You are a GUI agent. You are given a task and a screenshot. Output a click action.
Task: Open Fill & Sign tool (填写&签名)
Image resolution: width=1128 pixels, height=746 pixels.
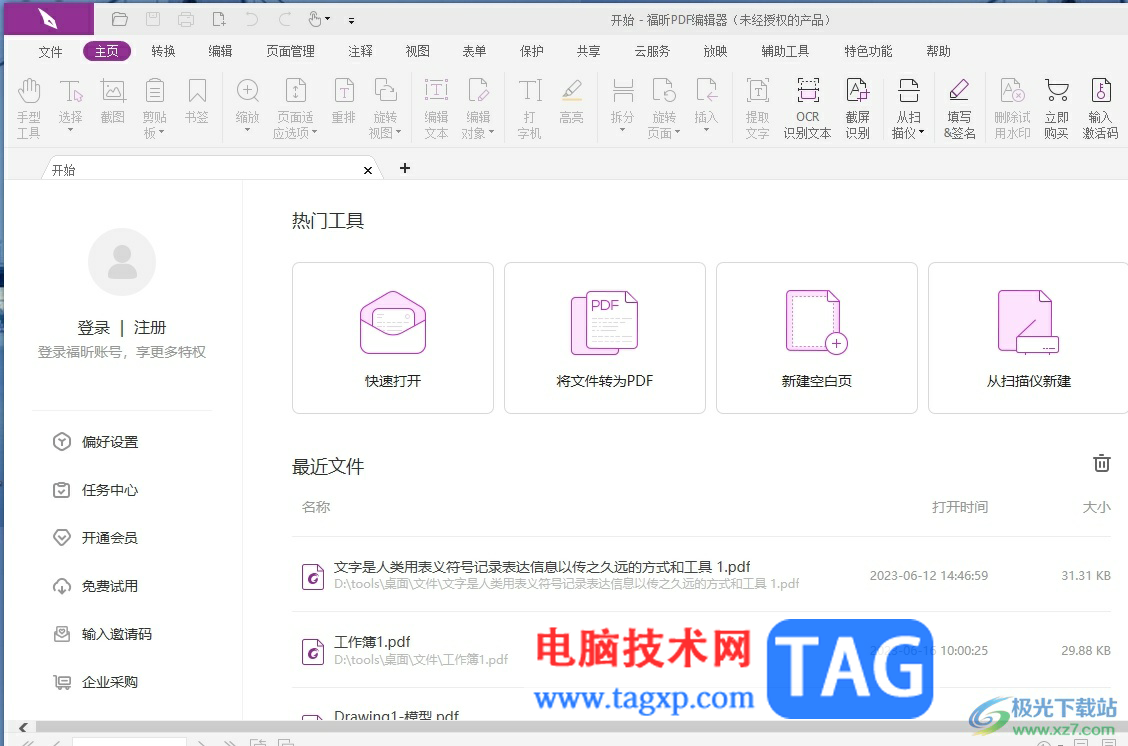[x=960, y=108]
